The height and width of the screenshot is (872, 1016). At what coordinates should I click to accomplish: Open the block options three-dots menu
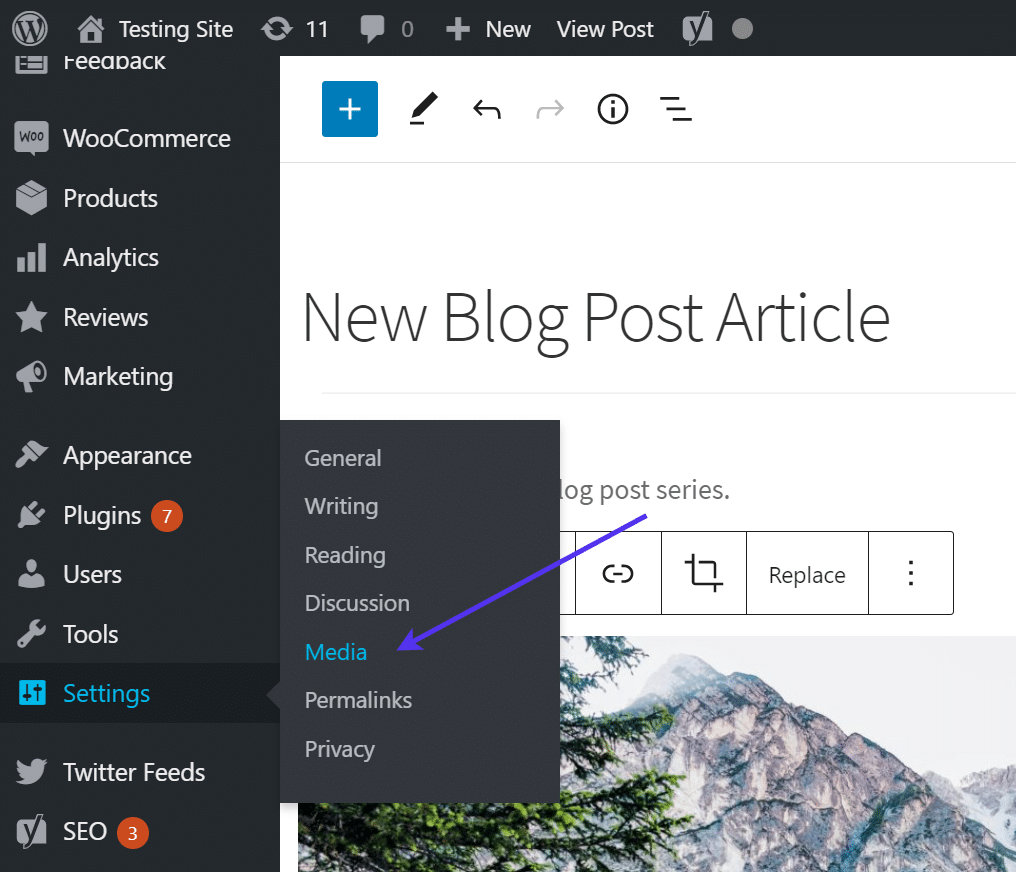(910, 574)
